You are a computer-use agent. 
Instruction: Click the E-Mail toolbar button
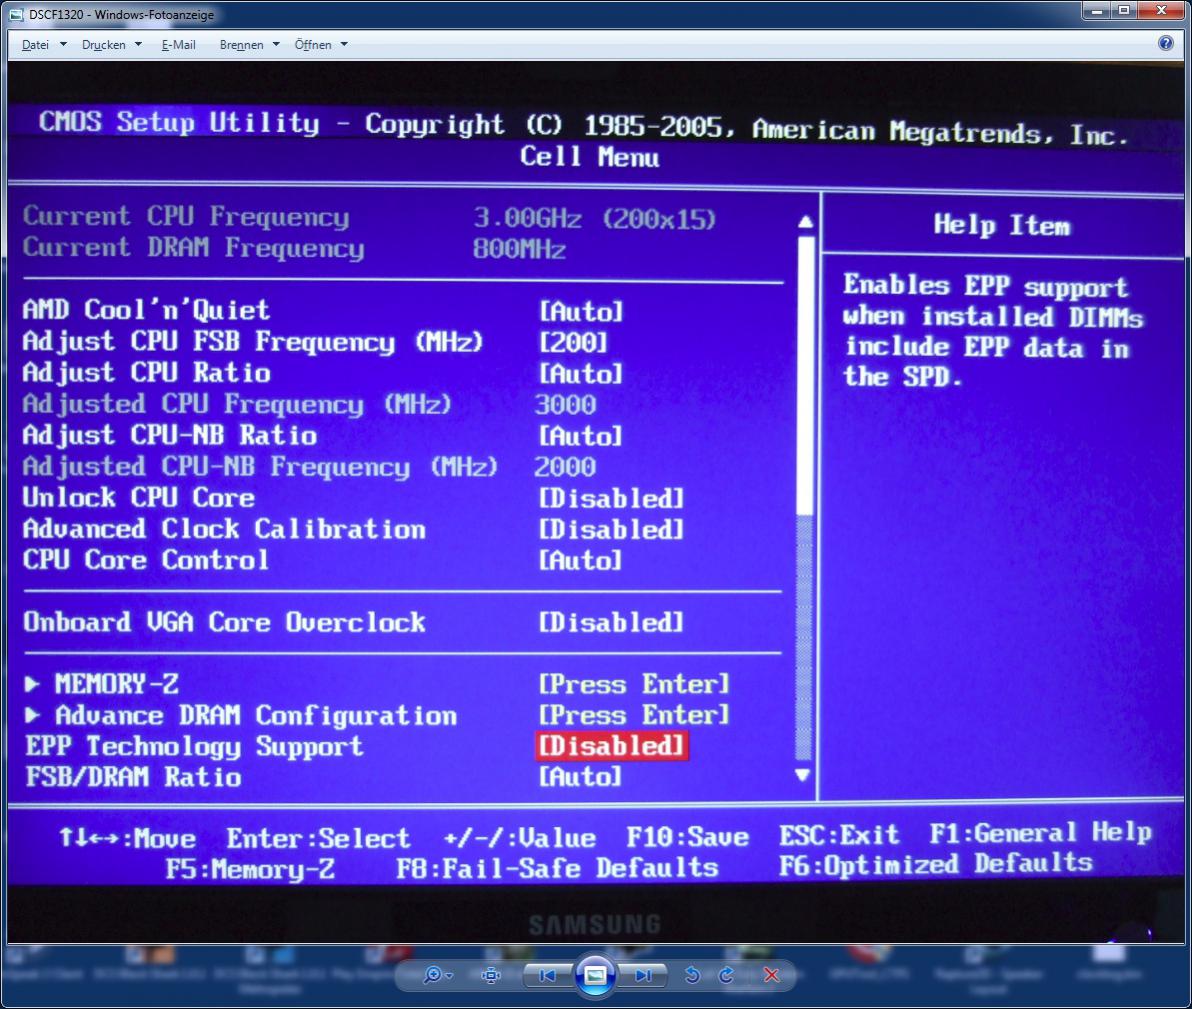point(178,45)
